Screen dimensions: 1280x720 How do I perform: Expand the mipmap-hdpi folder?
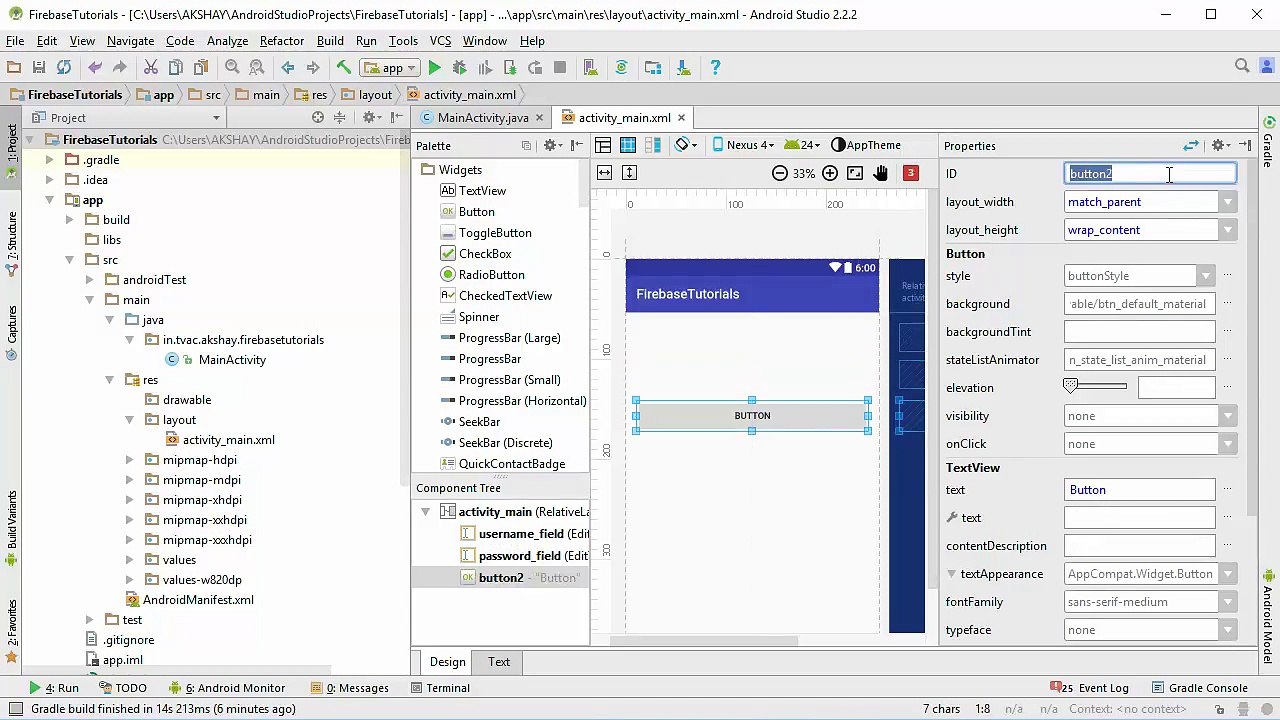point(129,460)
